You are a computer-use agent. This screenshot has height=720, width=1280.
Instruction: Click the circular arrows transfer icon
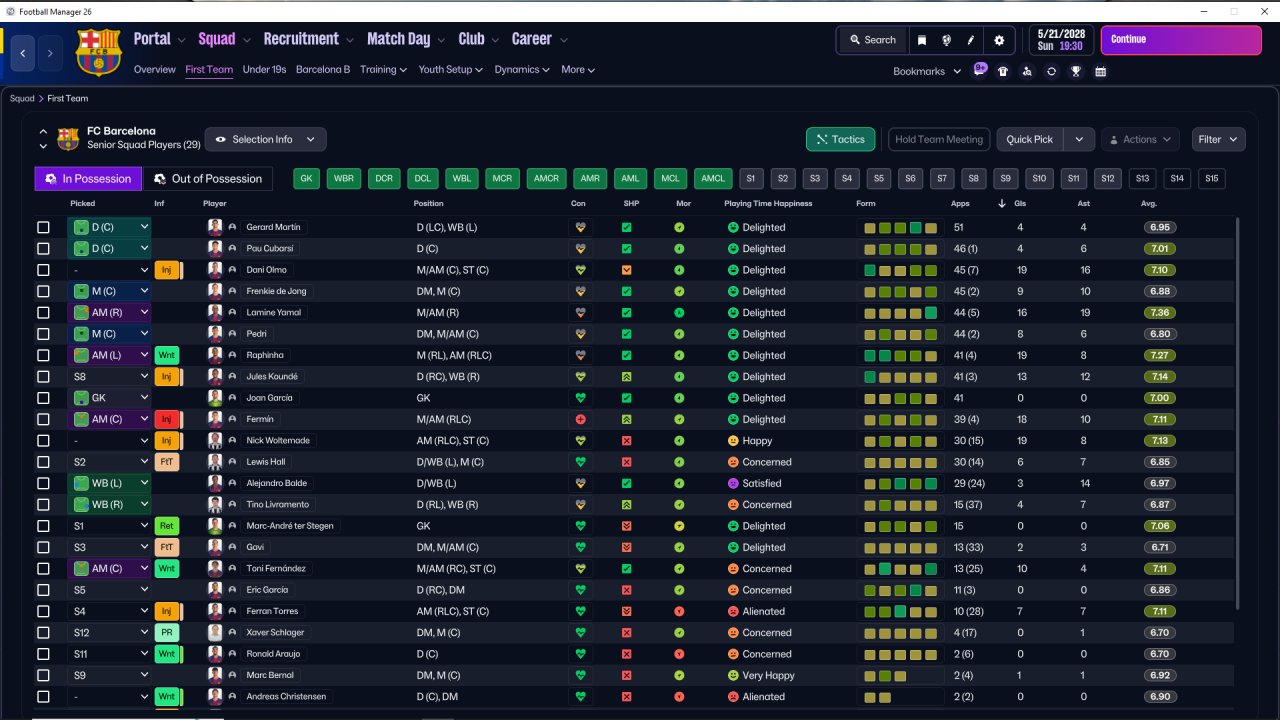[x=1051, y=71]
